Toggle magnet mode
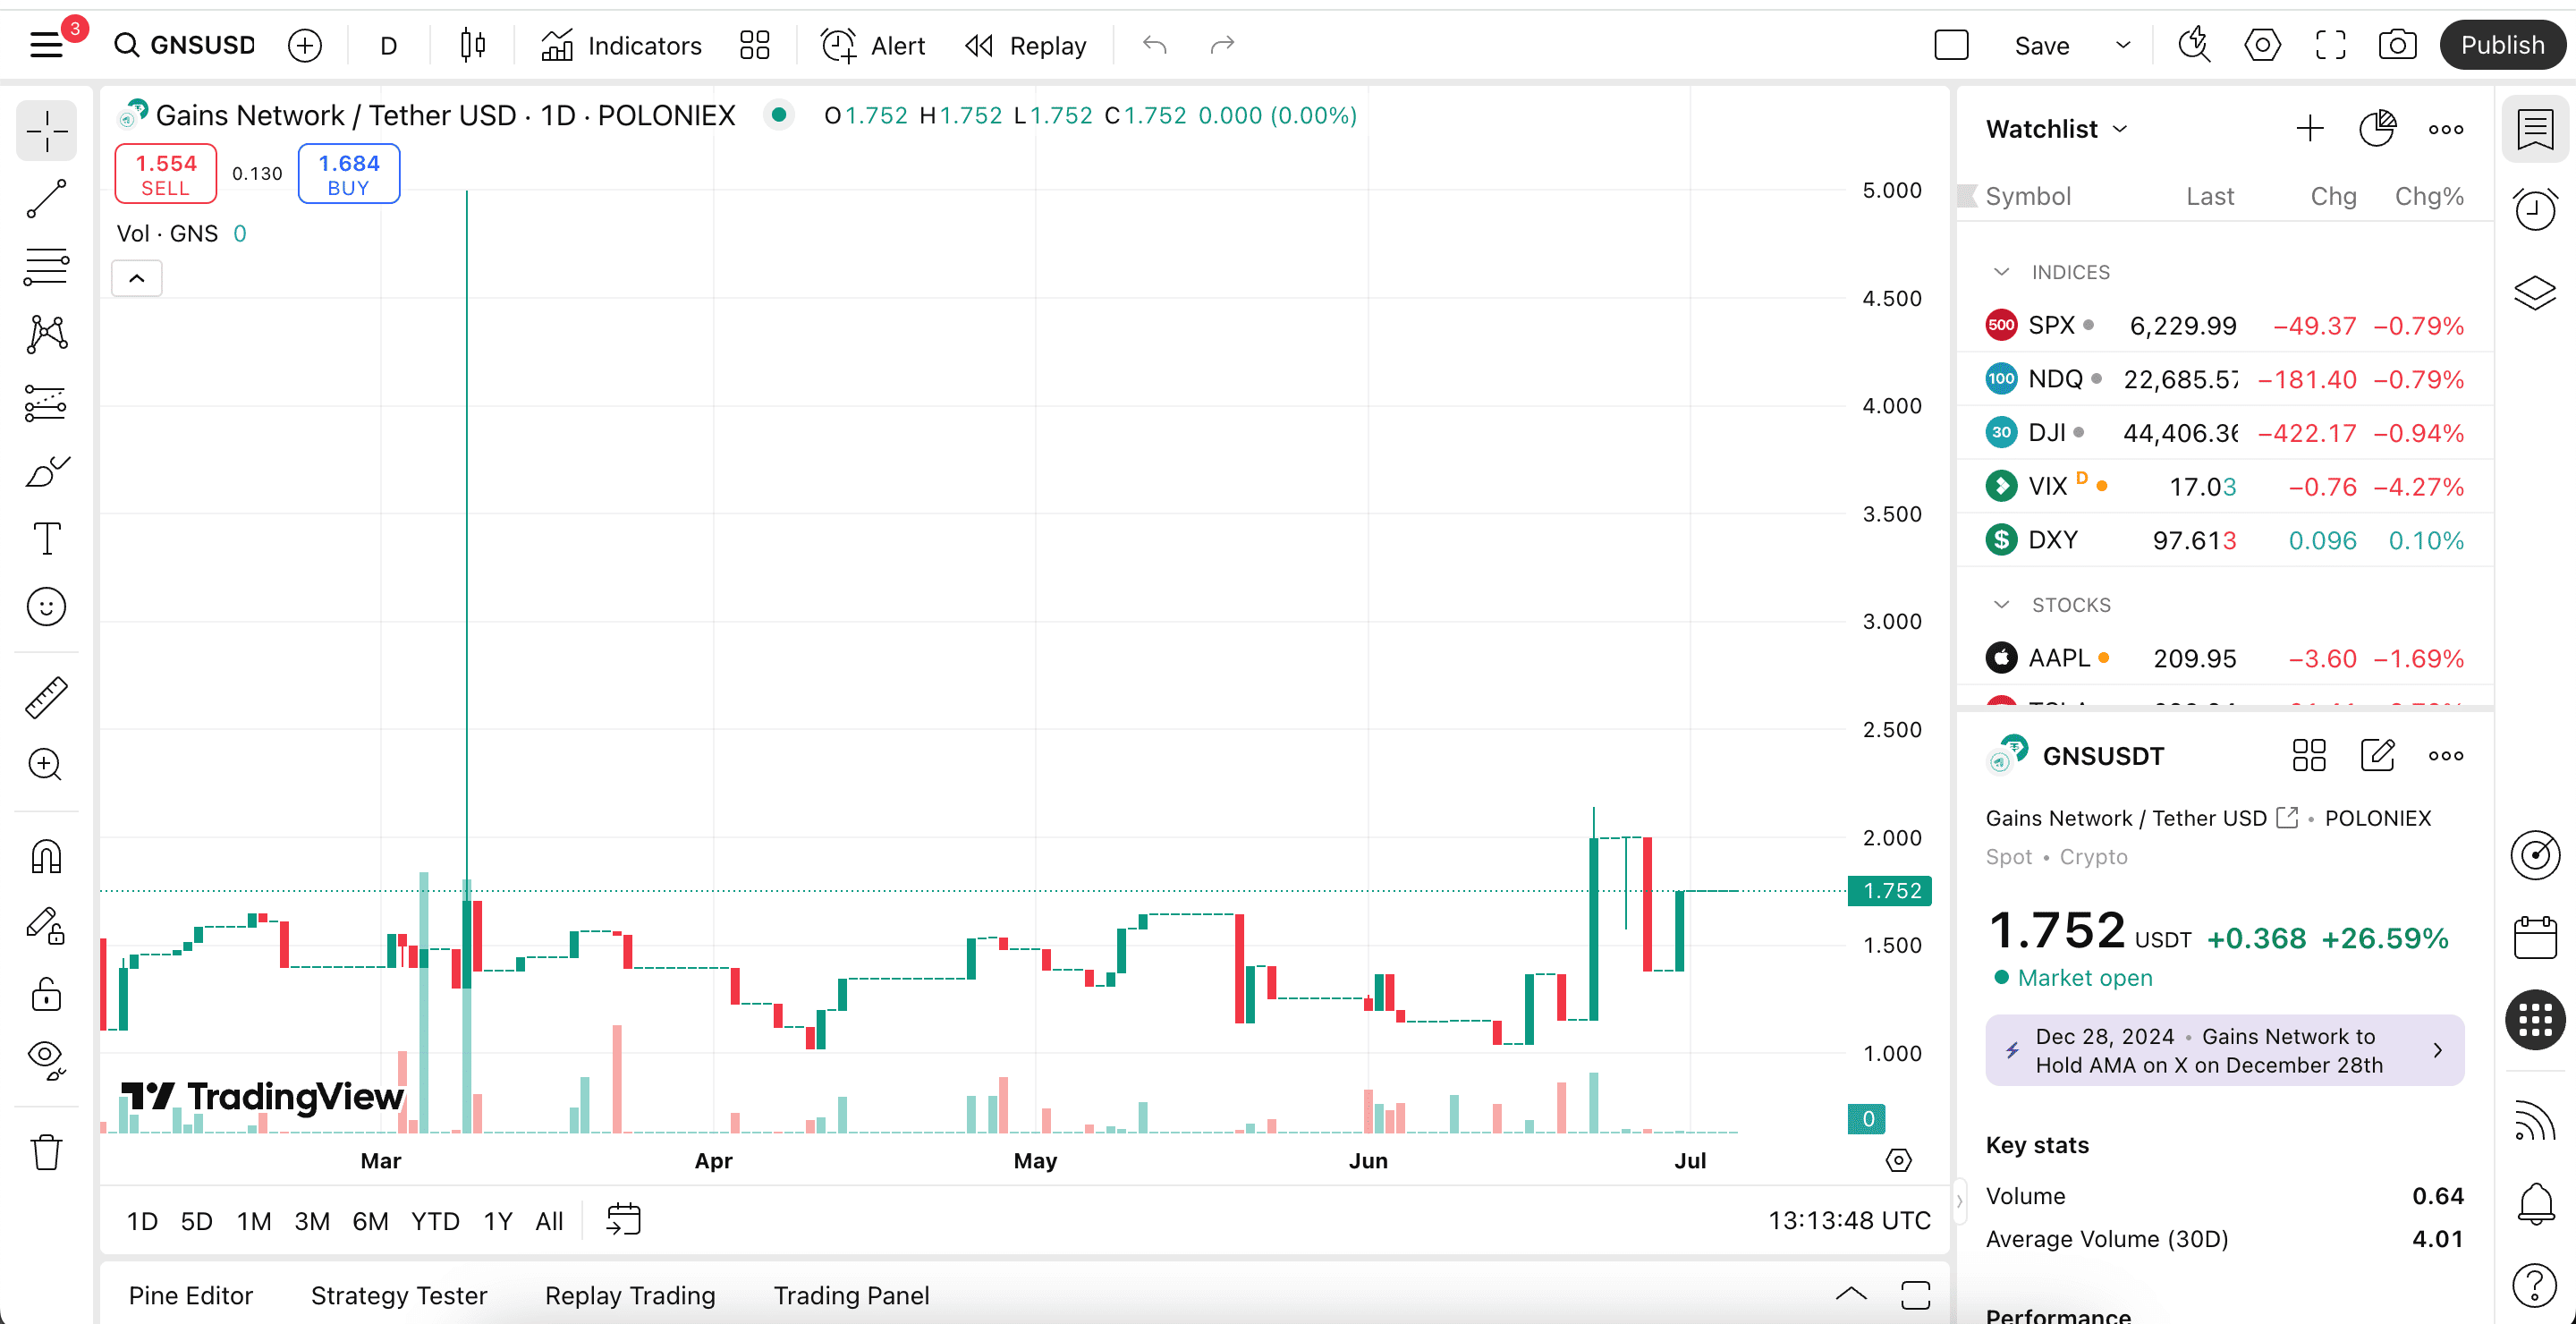This screenshot has height=1324, width=2576. pyautogui.click(x=46, y=856)
